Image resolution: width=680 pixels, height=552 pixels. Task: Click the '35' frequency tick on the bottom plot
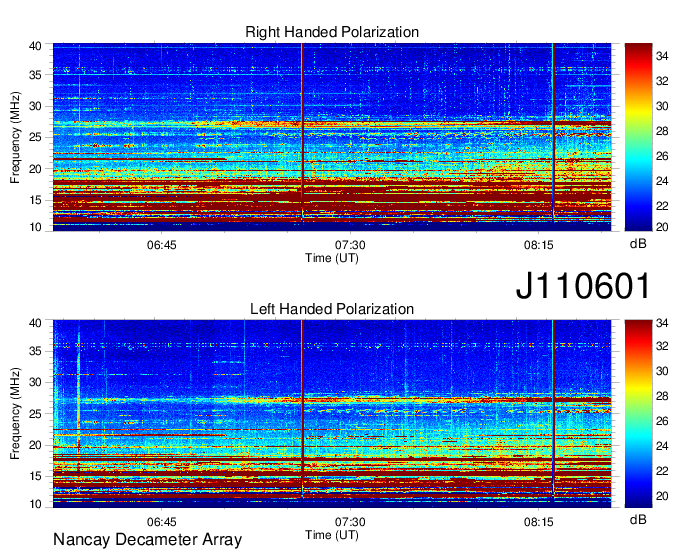tap(35, 351)
